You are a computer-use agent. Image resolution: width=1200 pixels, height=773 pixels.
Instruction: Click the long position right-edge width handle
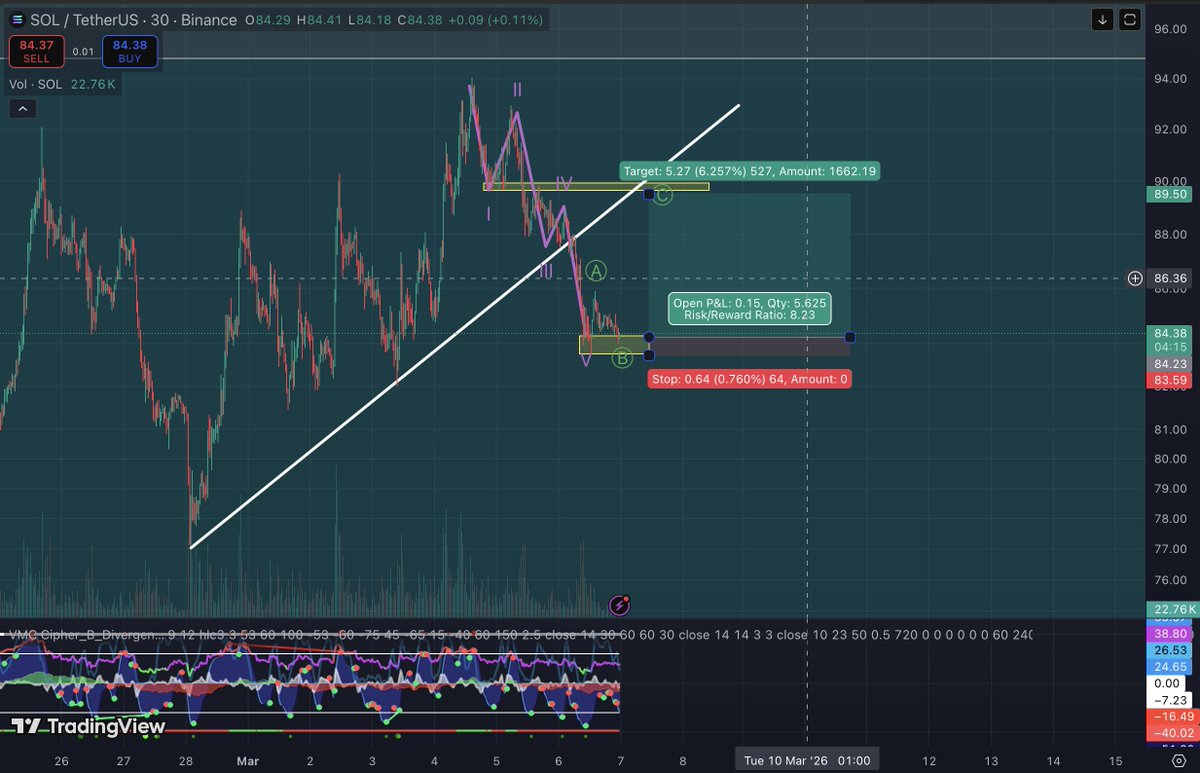850,337
